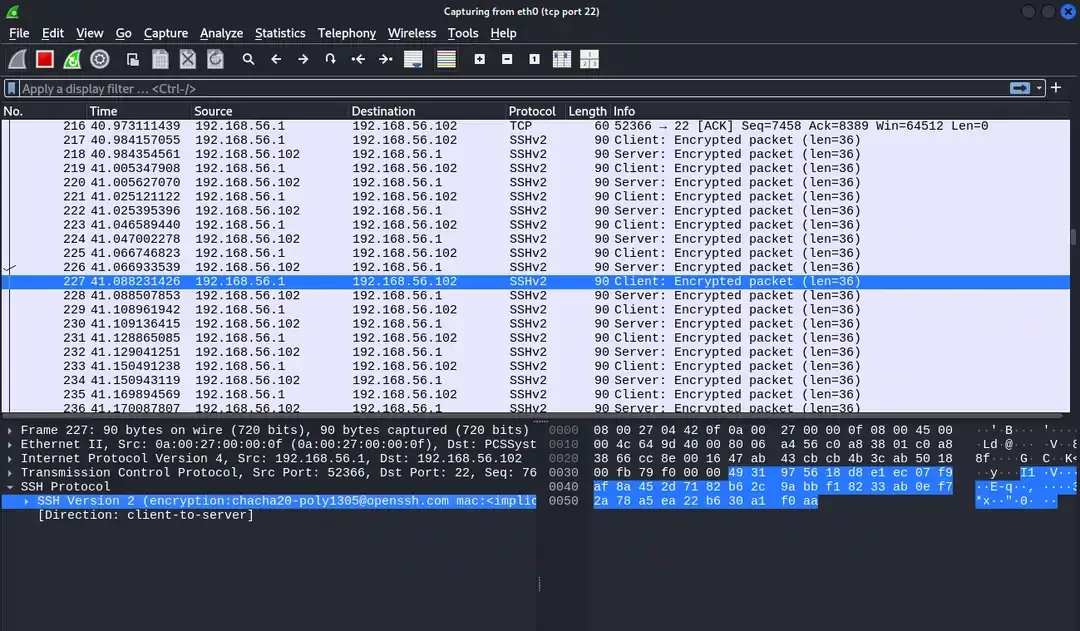Sort by the Source column header
The height and width of the screenshot is (631, 1080).
[269, 111]
